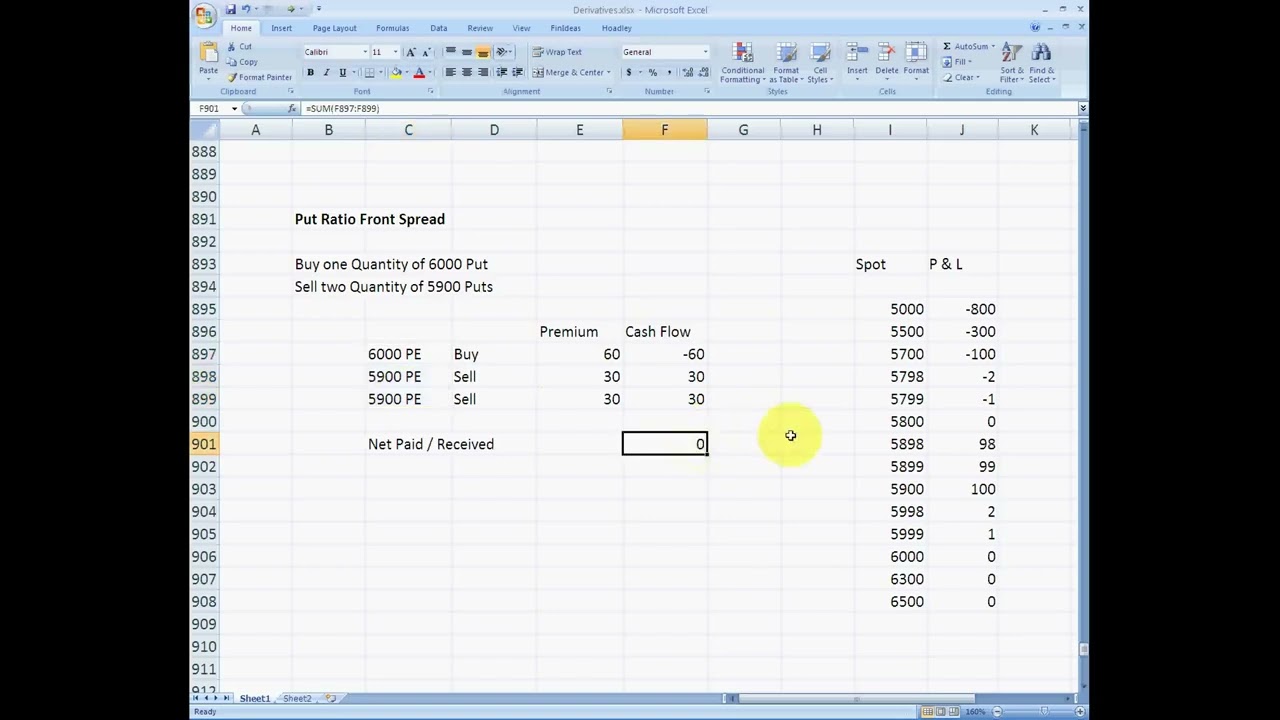Viewport: 1280px width, 720px height.
Task: Undo the last action
Action: click(x=246, y=9)
